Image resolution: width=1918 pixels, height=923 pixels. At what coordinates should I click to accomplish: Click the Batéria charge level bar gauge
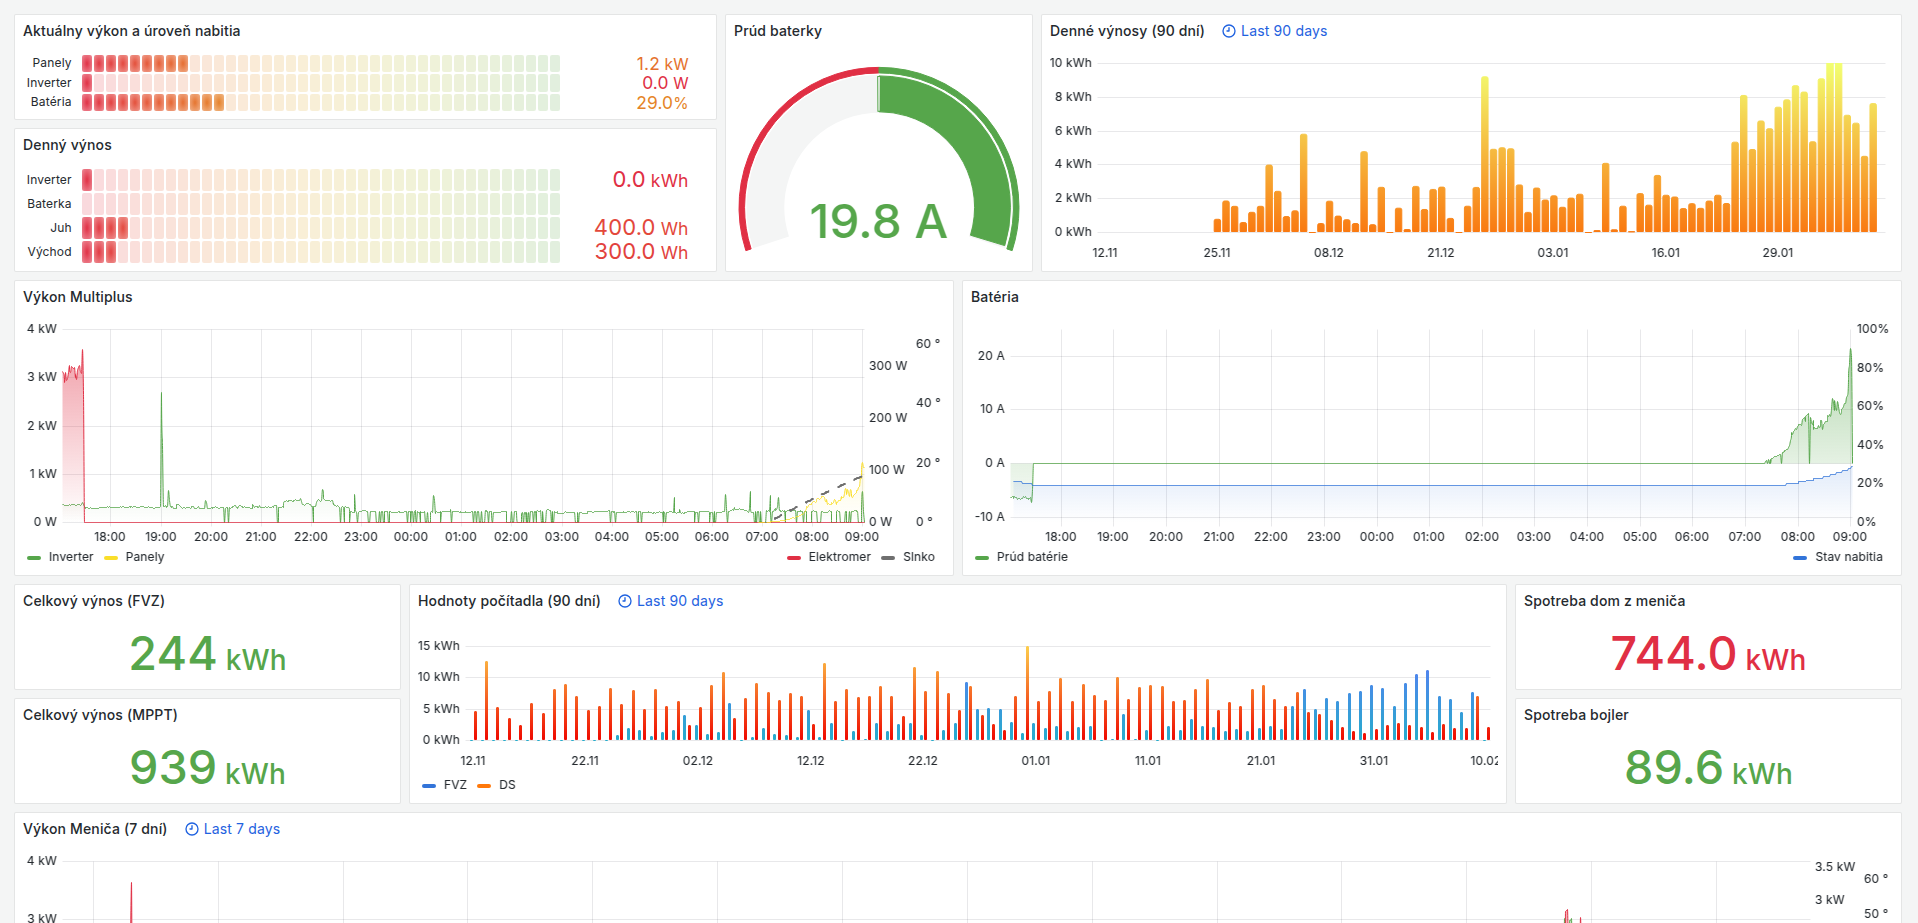[320, 102]
